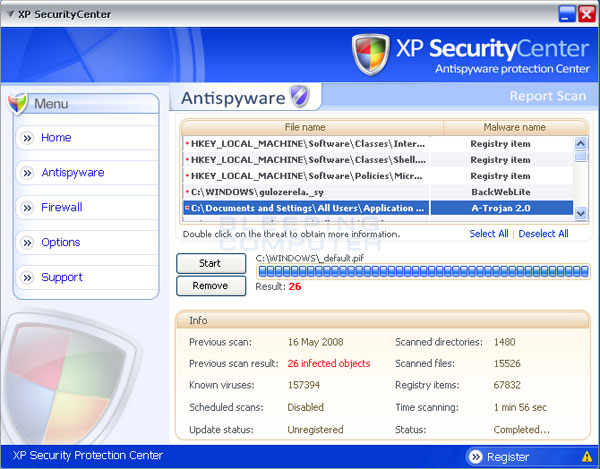Click the Malware name column header
Screen dimensions: 600x469
515,127
